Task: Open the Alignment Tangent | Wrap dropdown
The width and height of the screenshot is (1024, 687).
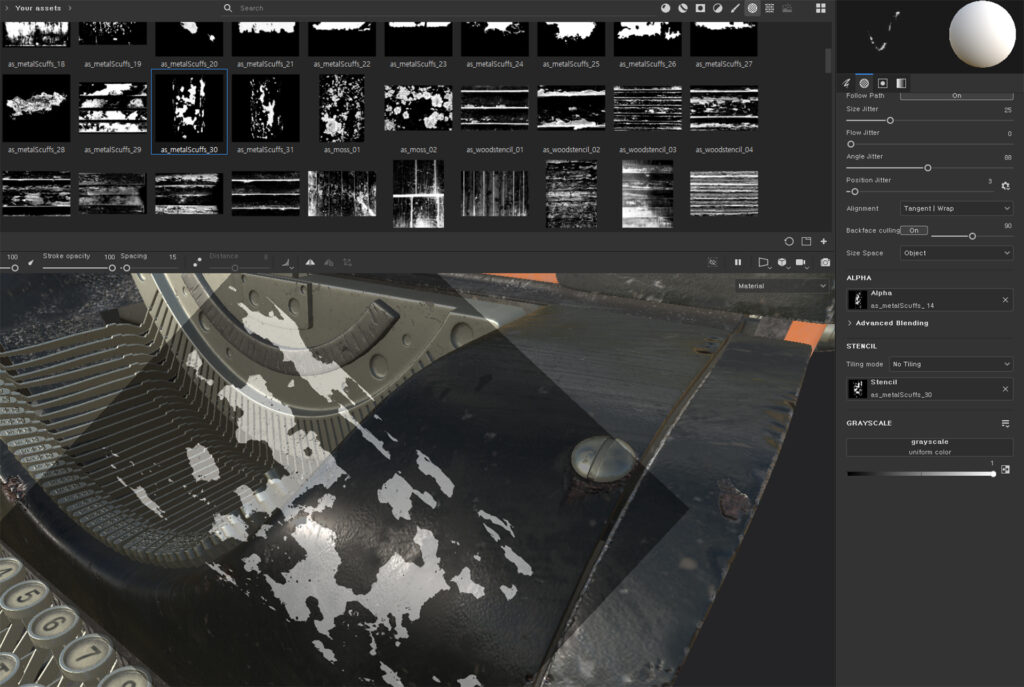Action: pos(956,208)
